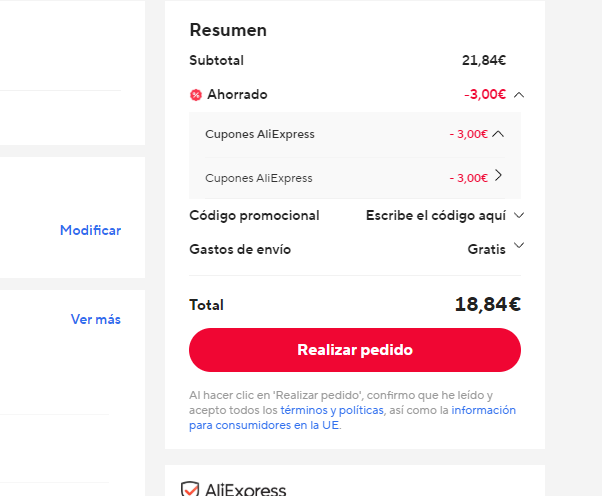
Task: Click the red discount badge beside Ahorrado
Action: (196, 95)
